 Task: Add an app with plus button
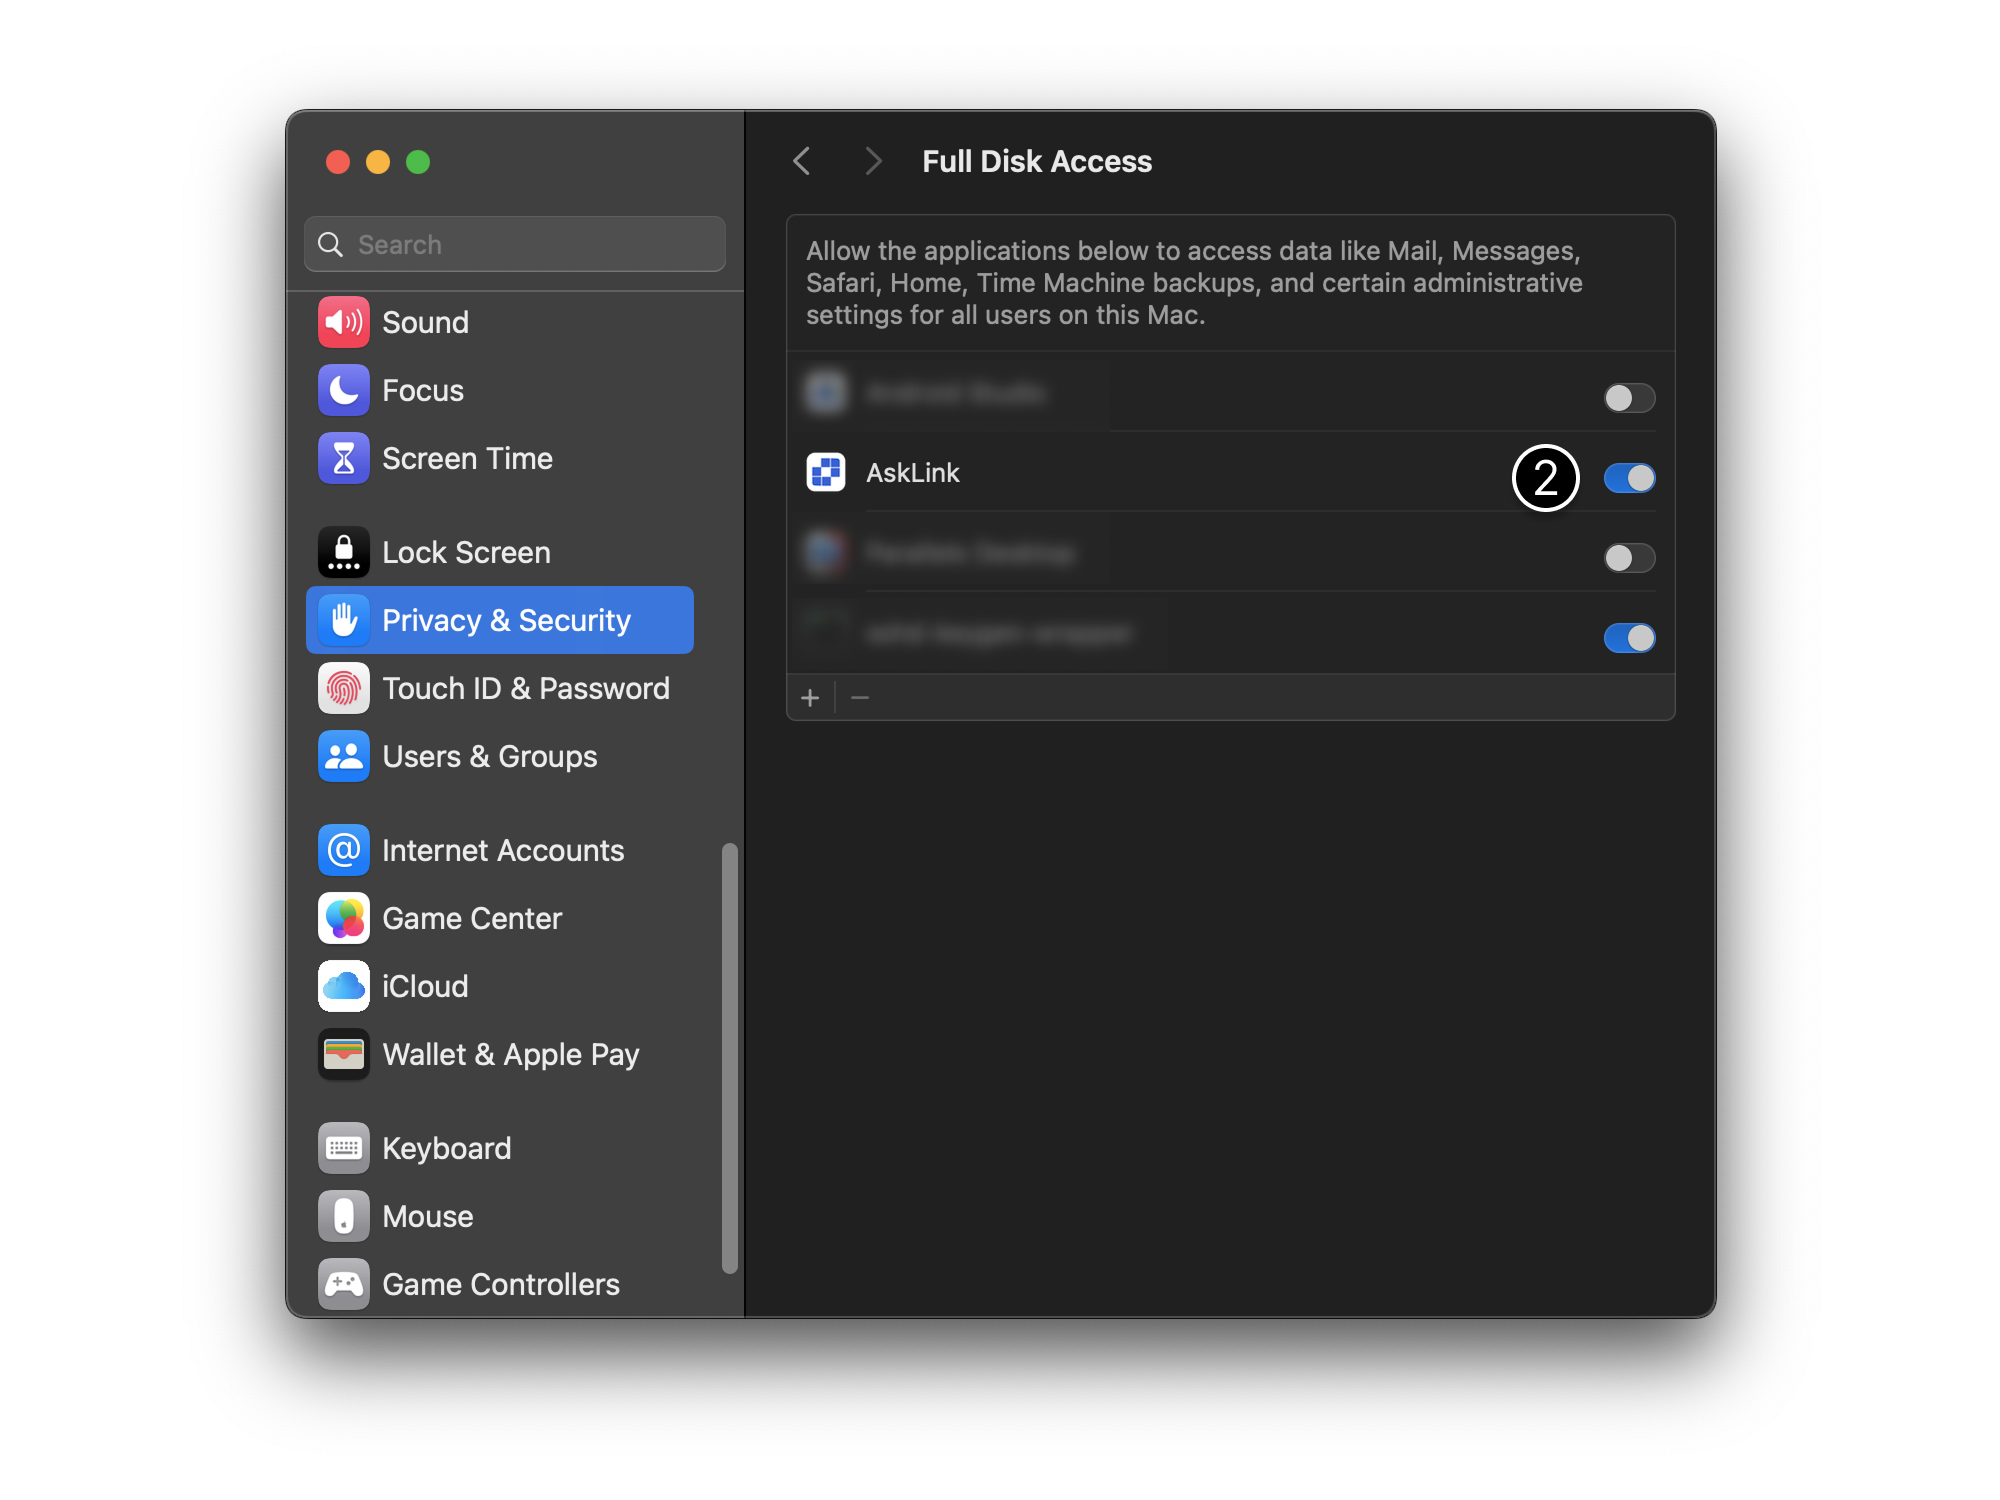pos(810,697)
